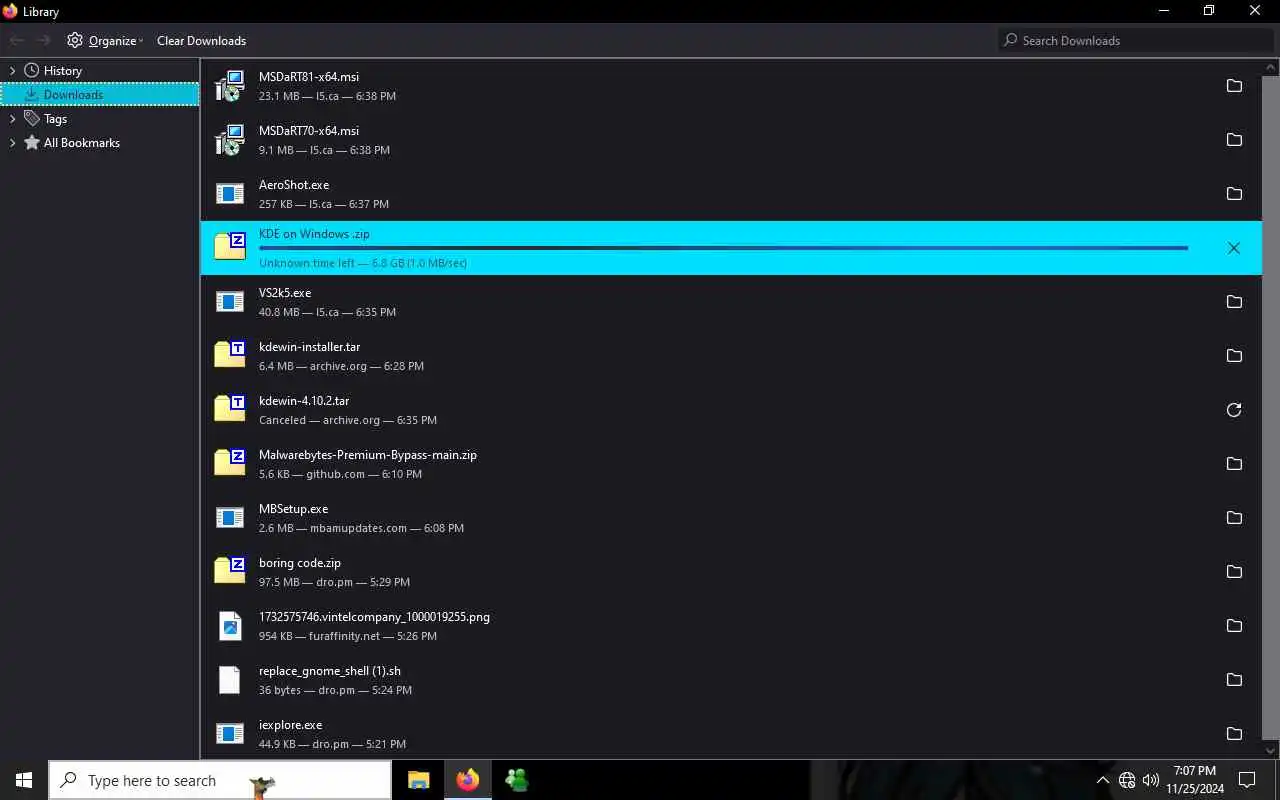Open the volume control tray icon
Viewport: 1280px width, 800px height.
(1151, 781)
